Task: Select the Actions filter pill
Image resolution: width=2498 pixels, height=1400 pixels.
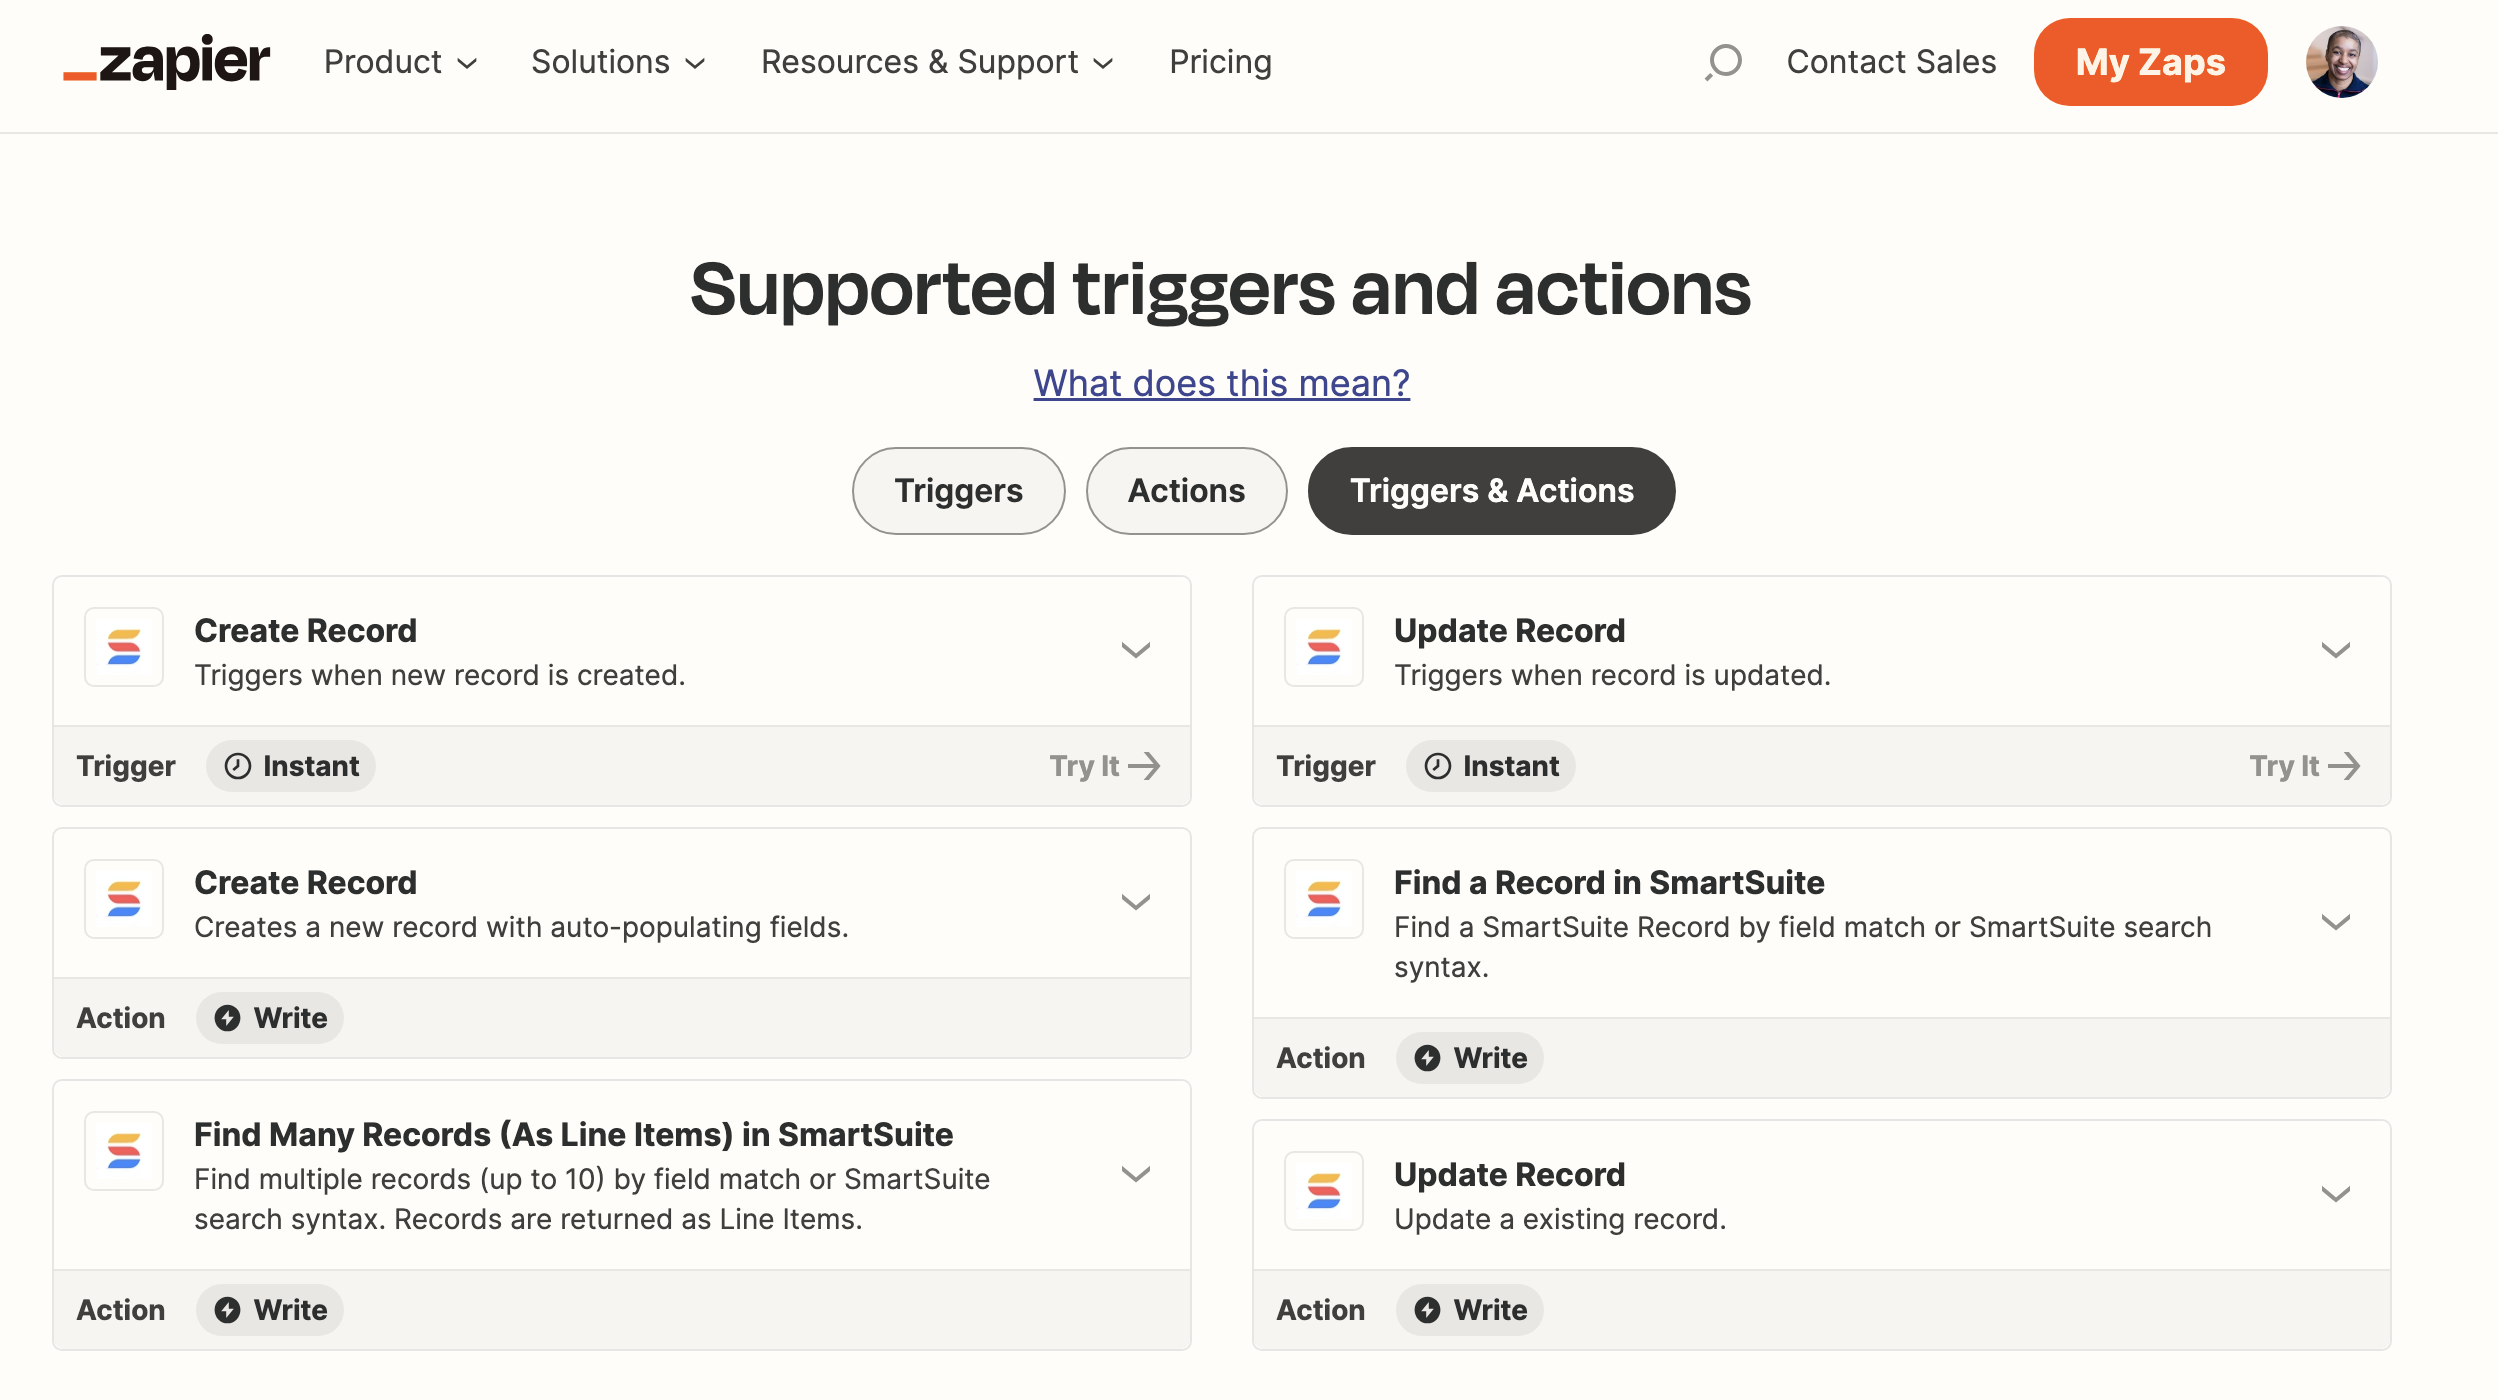Action: tap(1186, 490)
